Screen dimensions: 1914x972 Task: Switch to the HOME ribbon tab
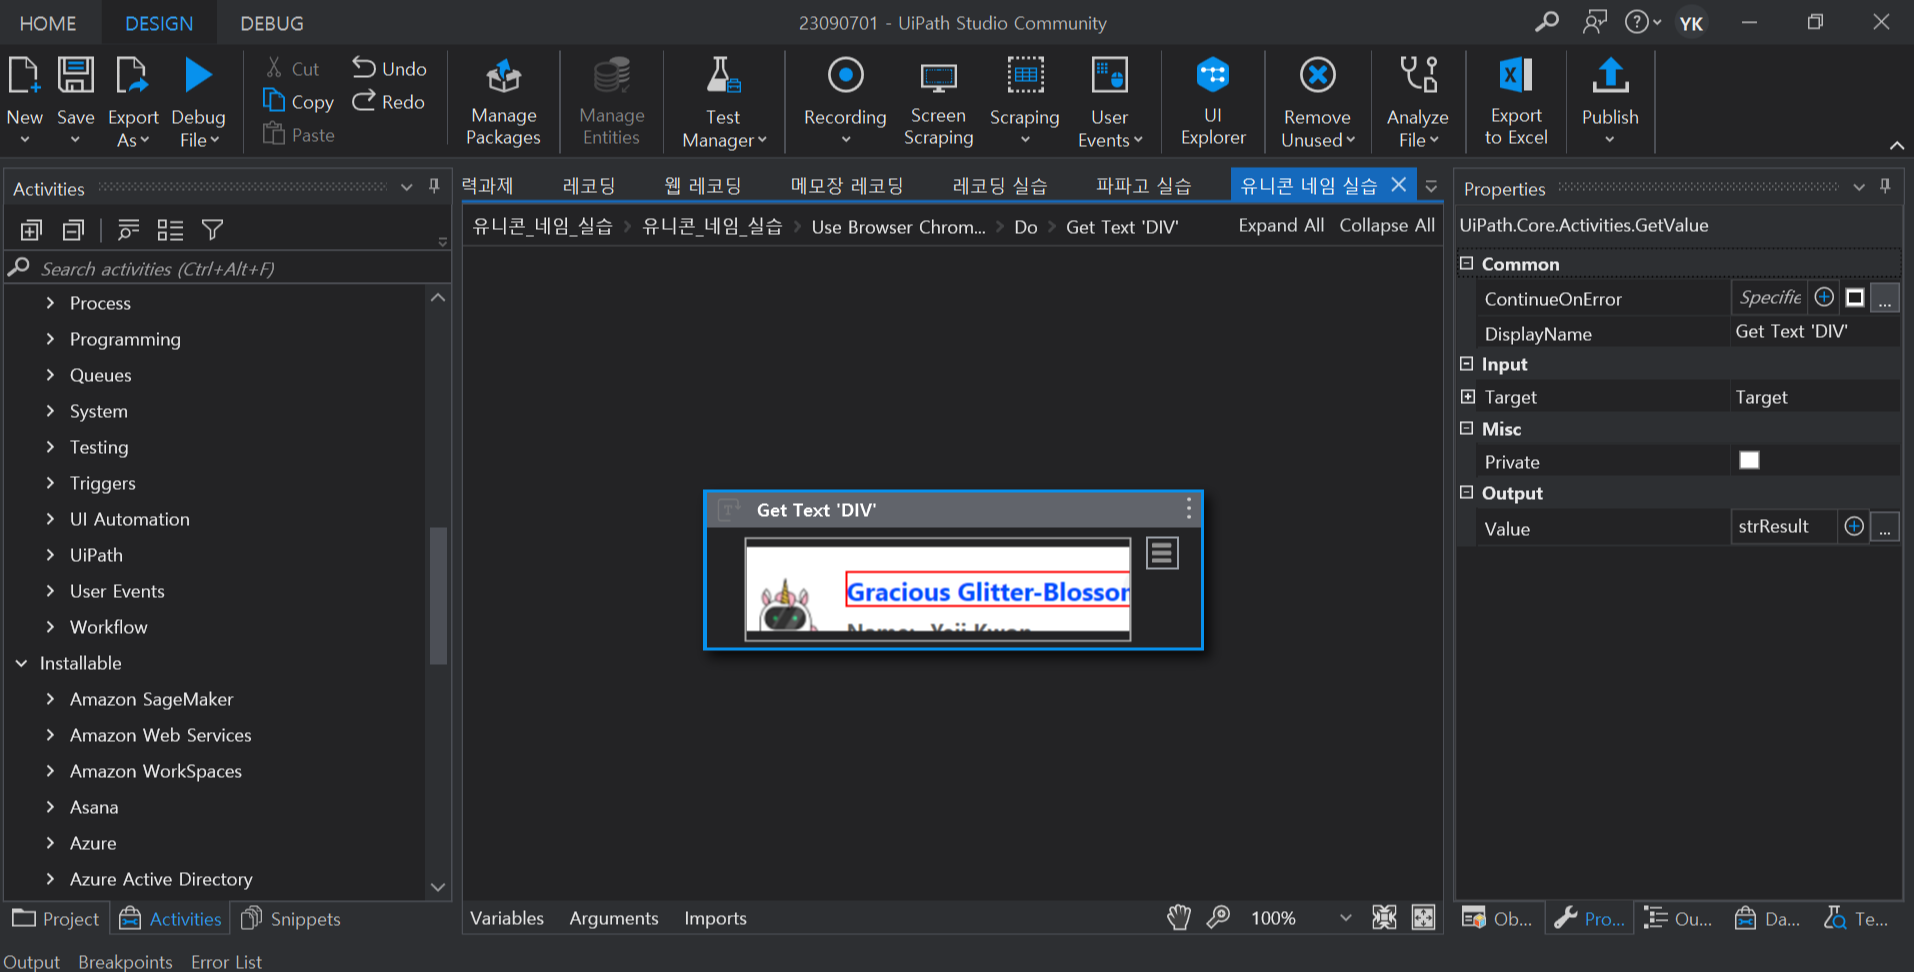point(47,23)
